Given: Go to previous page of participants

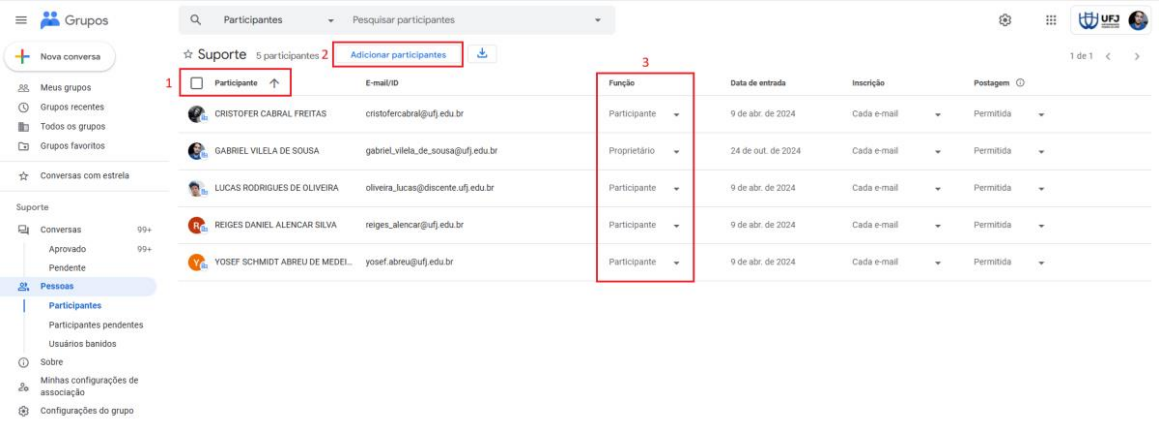Looking at the screenshot, I should (1107, 56).
